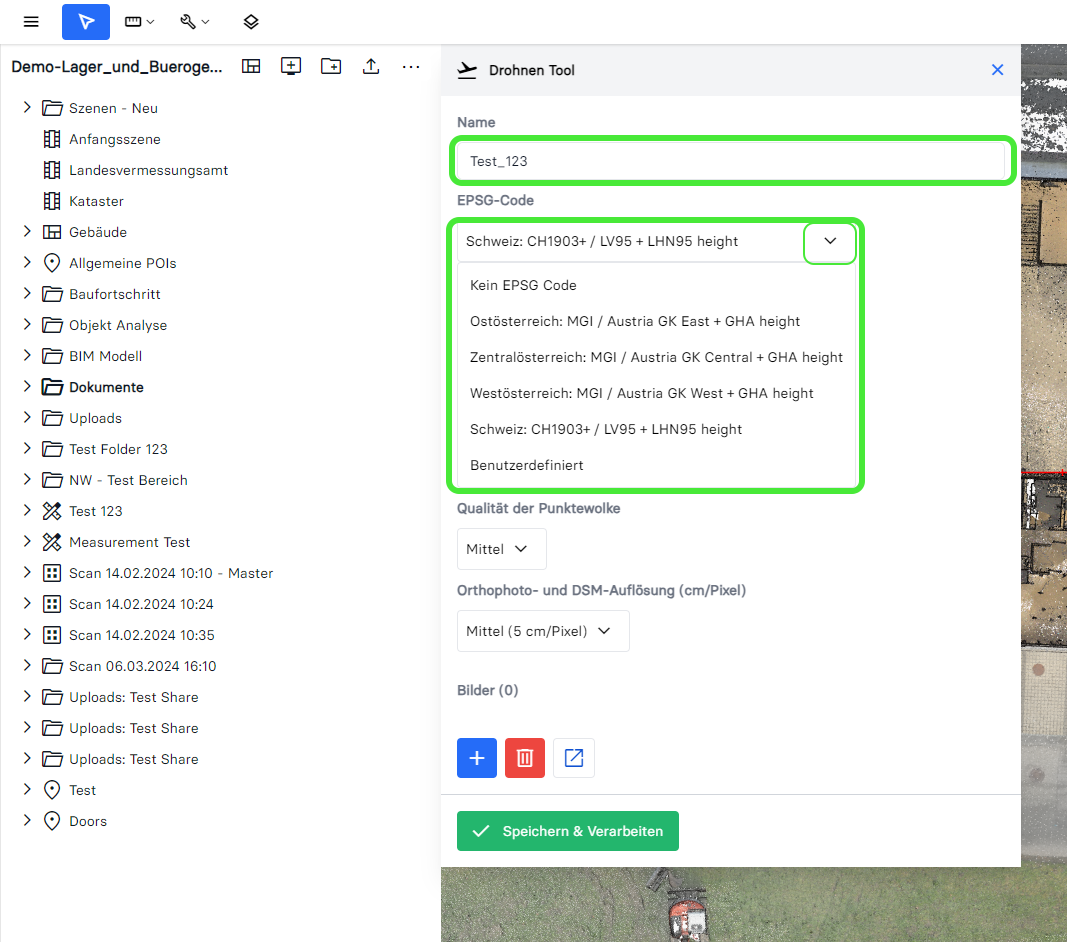Click the open external link icon
1067x942 pixels.
(x=574, y=758)
